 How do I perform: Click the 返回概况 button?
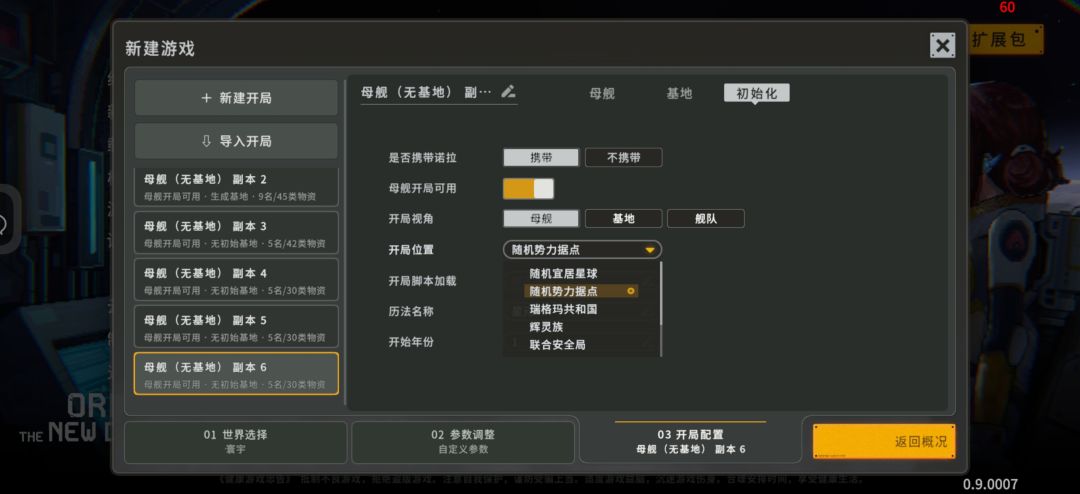pos(884,442)
